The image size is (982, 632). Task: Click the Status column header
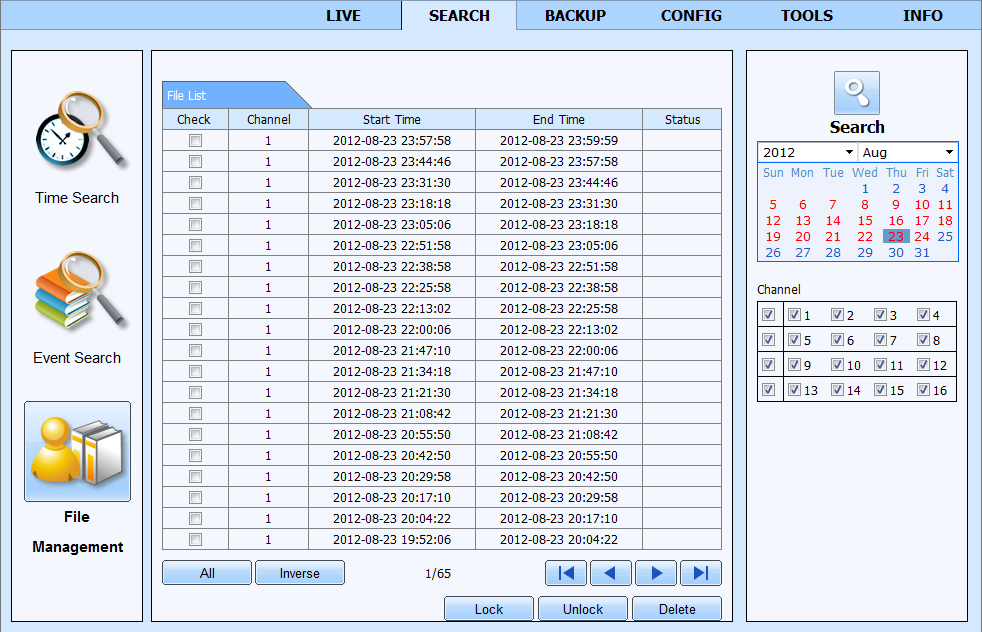click(683, 119)
